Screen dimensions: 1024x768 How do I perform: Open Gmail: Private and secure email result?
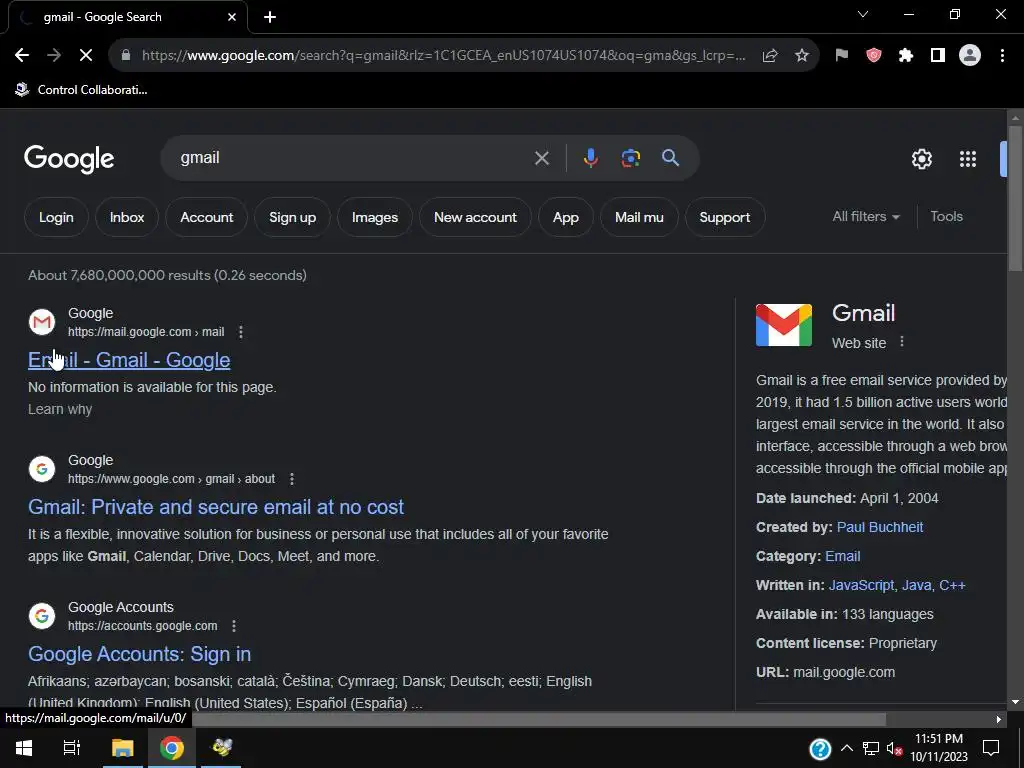pyautogui.click(x=216, y=507)
